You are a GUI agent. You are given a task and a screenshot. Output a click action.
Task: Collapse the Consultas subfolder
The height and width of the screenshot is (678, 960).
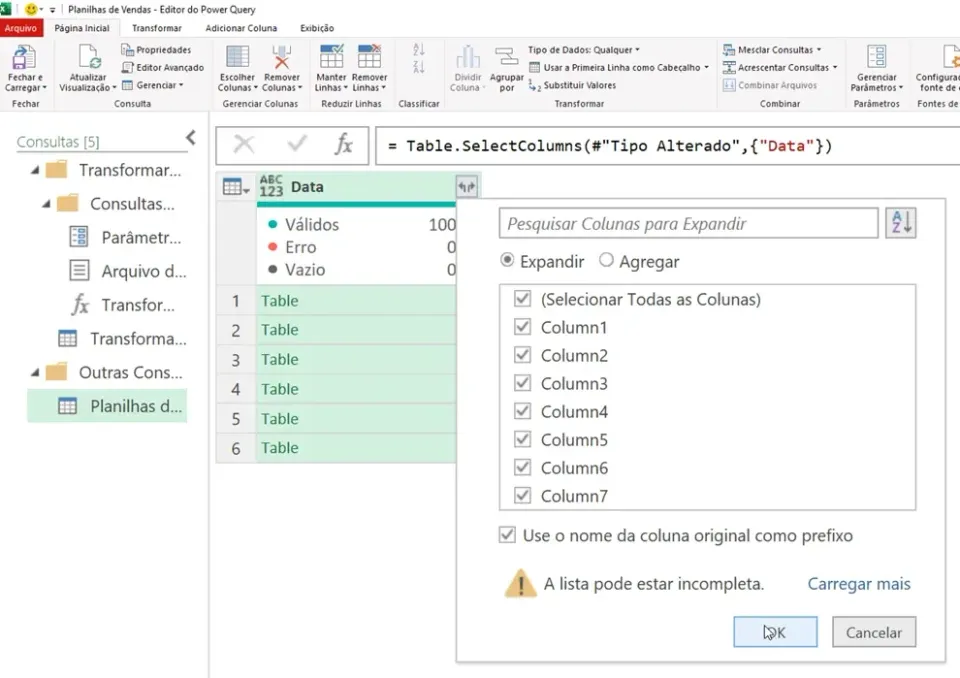pyautogui.click(x=46, y=204)
